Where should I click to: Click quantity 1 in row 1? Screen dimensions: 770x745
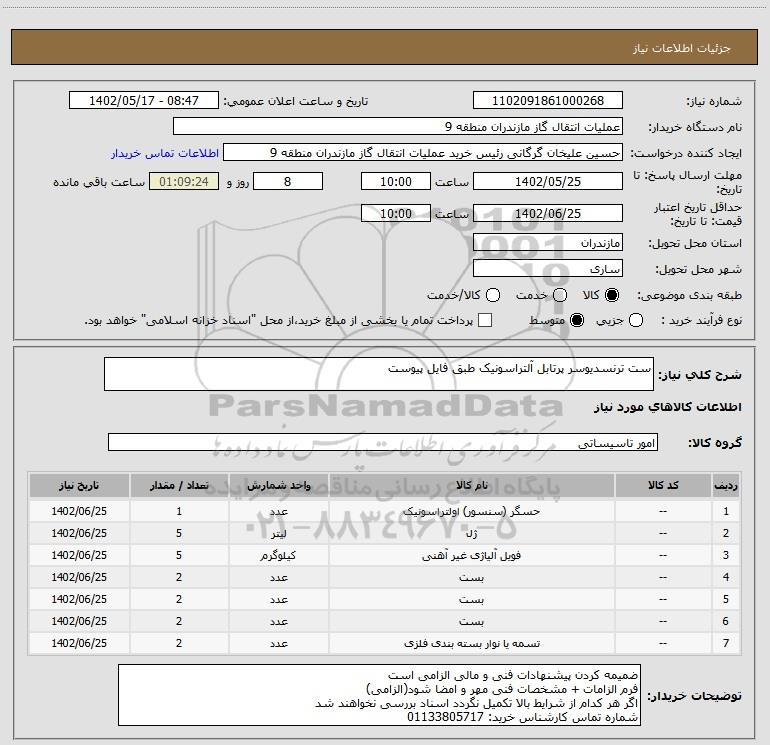pyautogui.click(x=179, y=511)
